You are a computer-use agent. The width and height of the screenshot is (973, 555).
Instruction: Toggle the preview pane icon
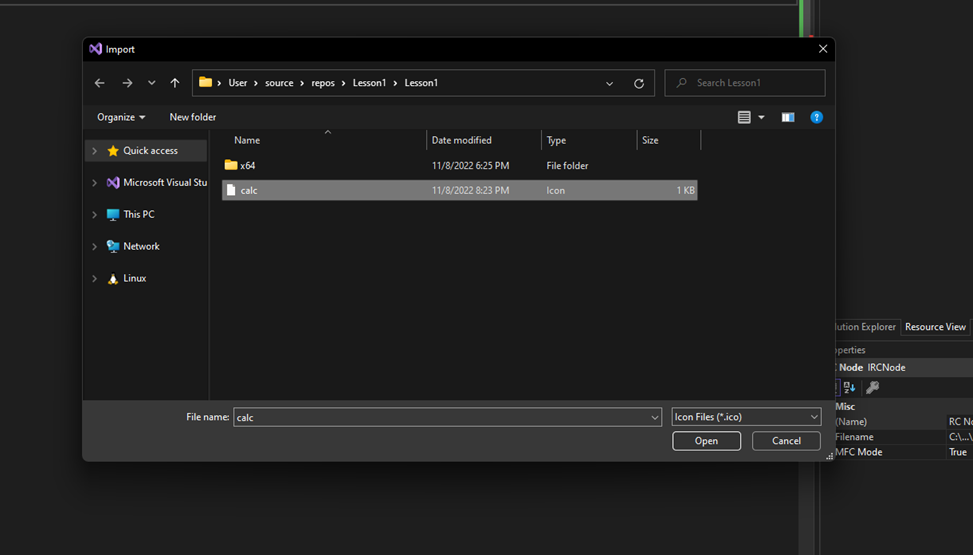(788, 117)
